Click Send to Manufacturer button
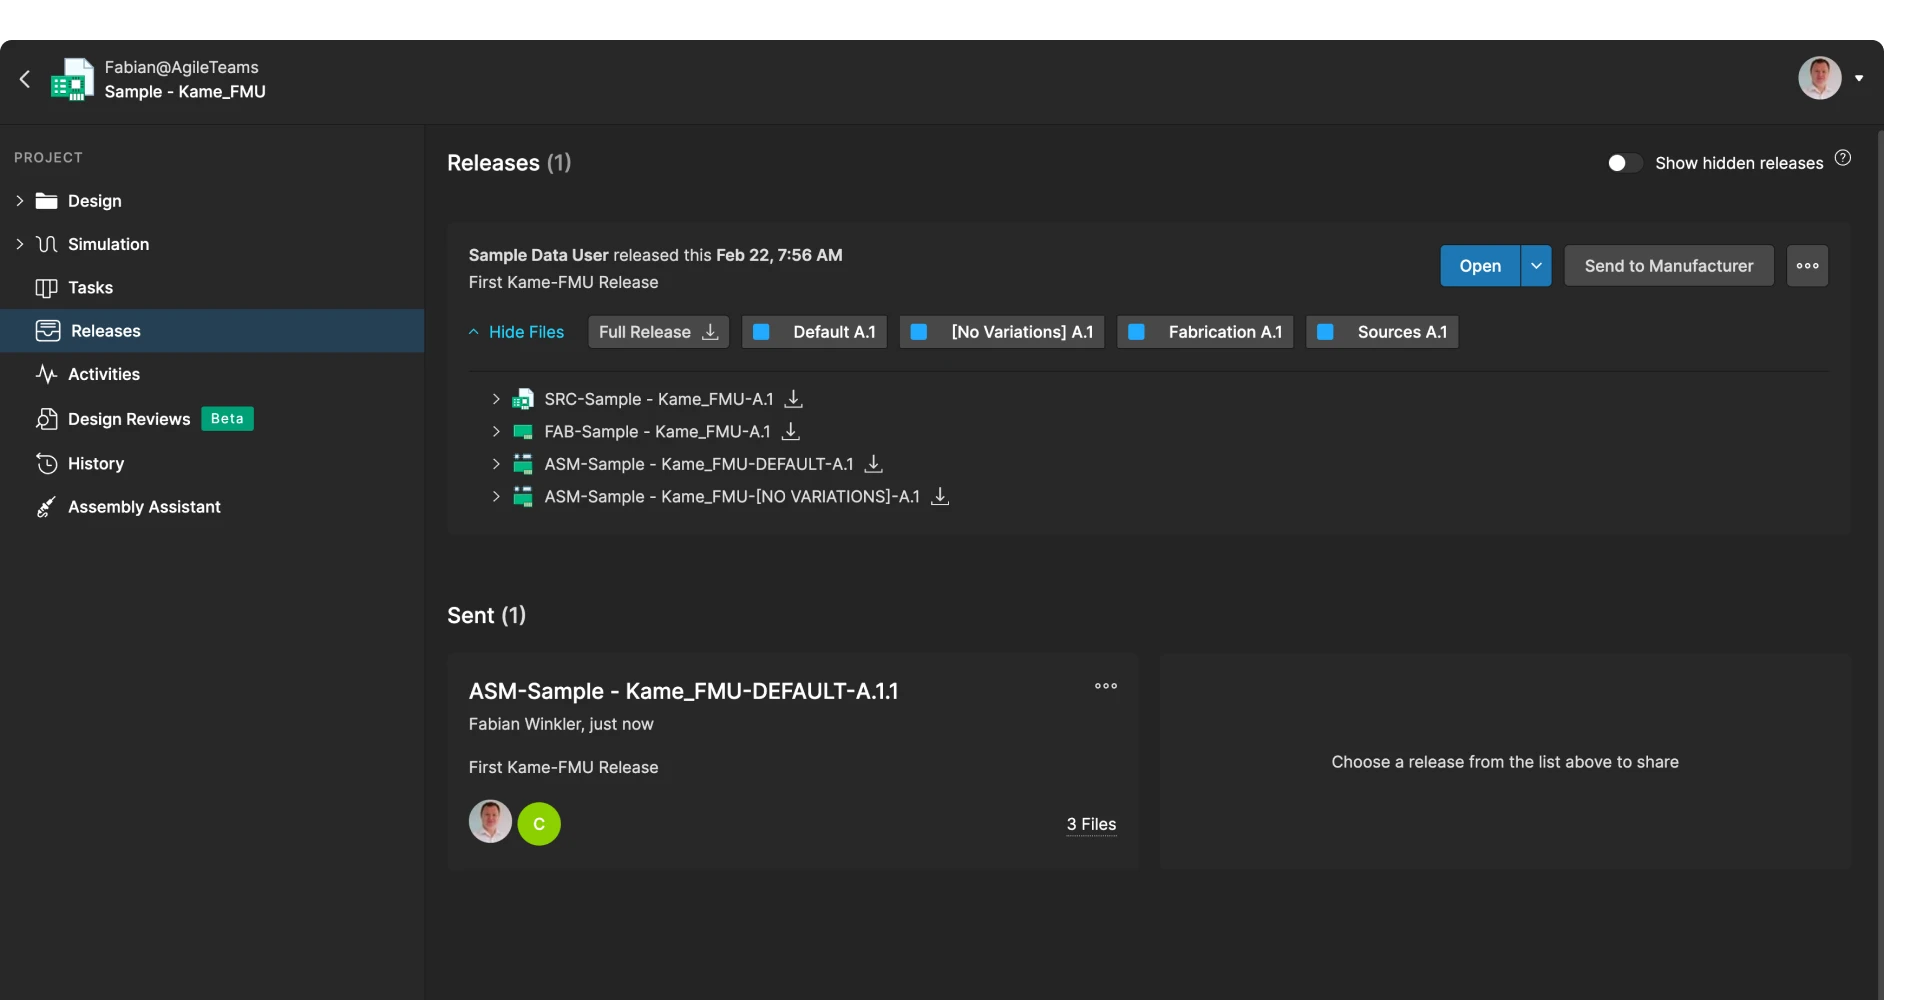1920x1000 pixels. (1668, 266)
